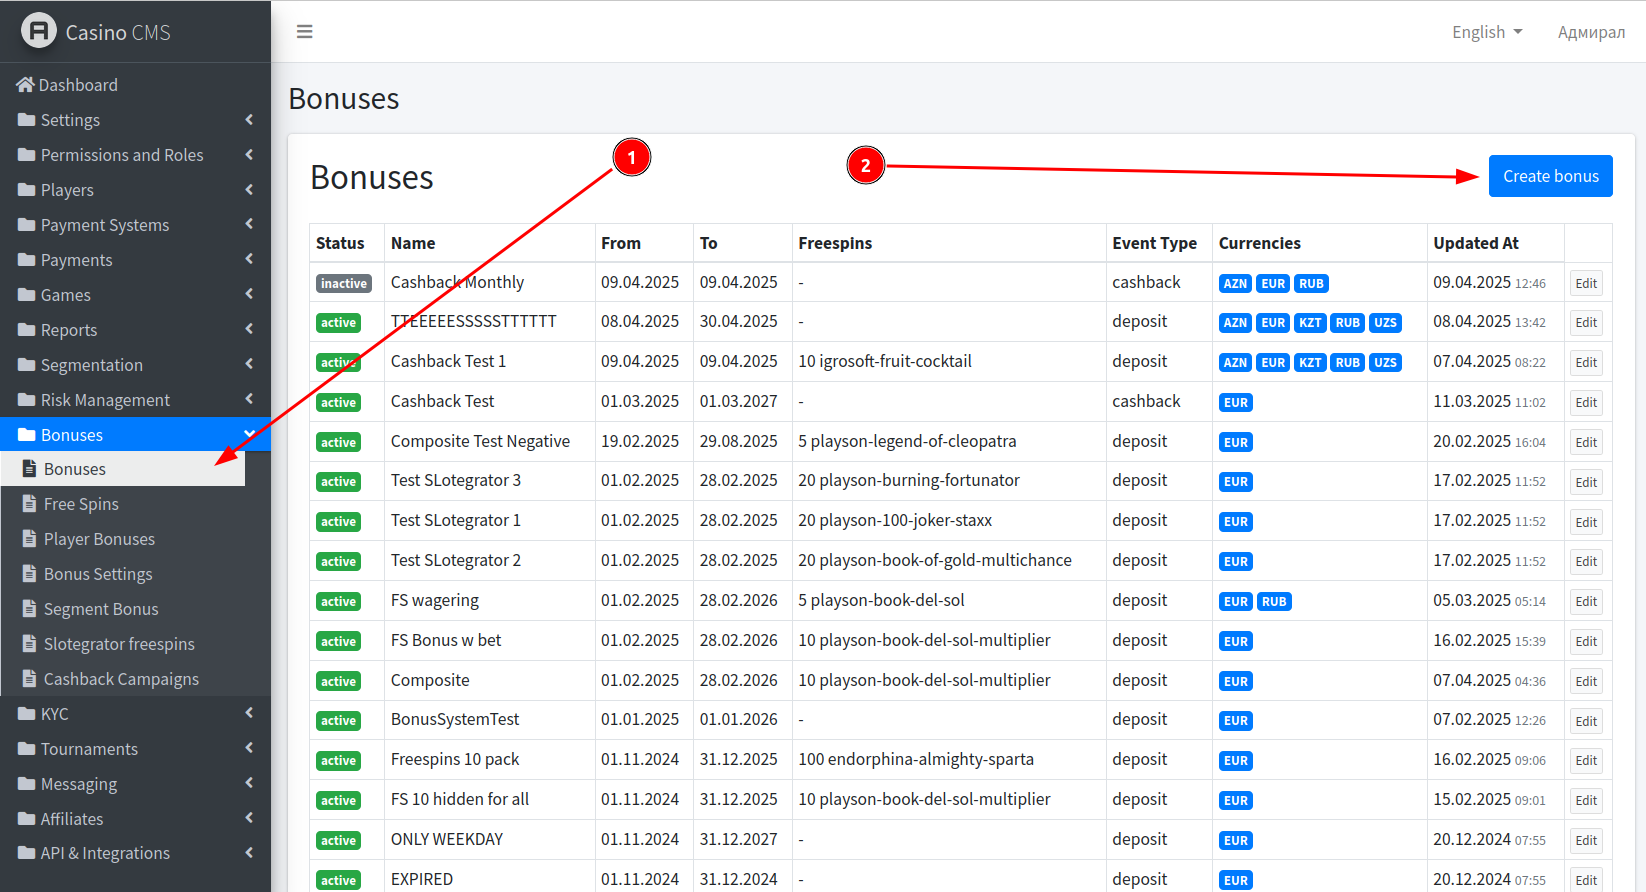Click the hamburger menu icon to collapse the sidebar

(x=305, y=32)
